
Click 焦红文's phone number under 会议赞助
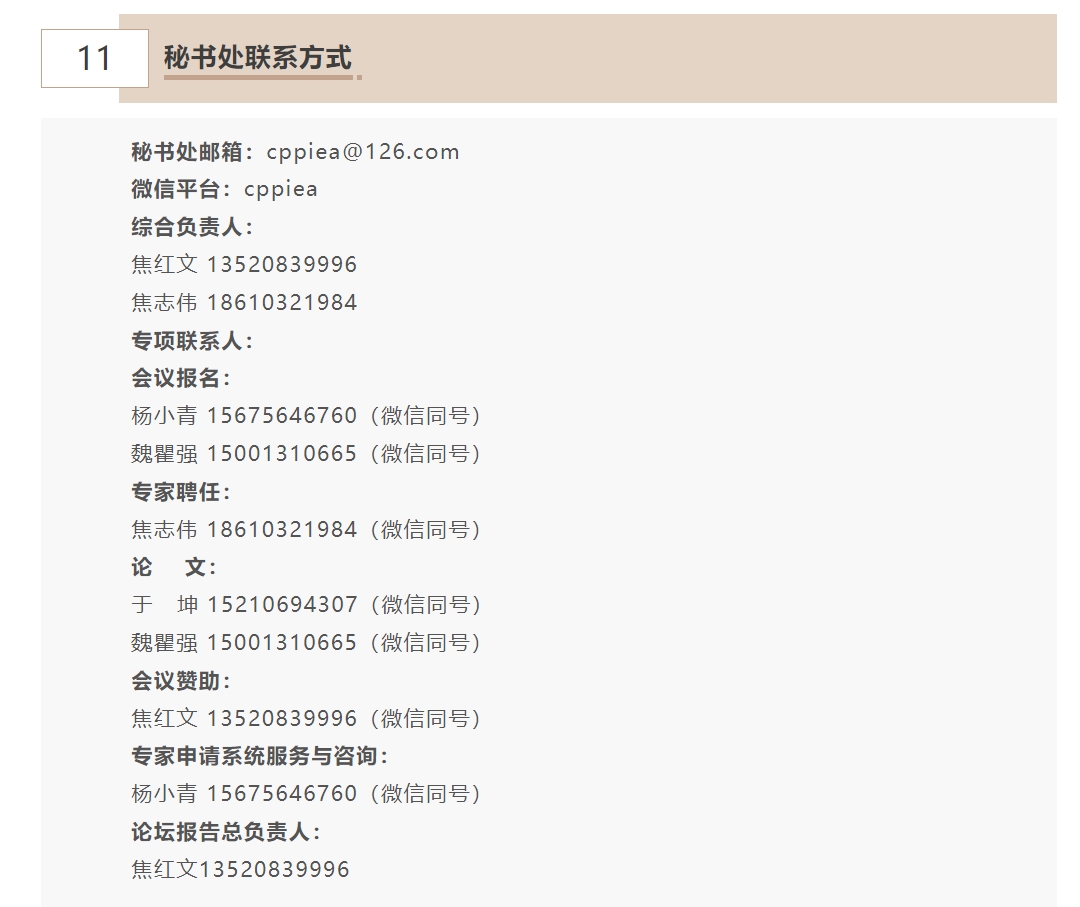282,719
